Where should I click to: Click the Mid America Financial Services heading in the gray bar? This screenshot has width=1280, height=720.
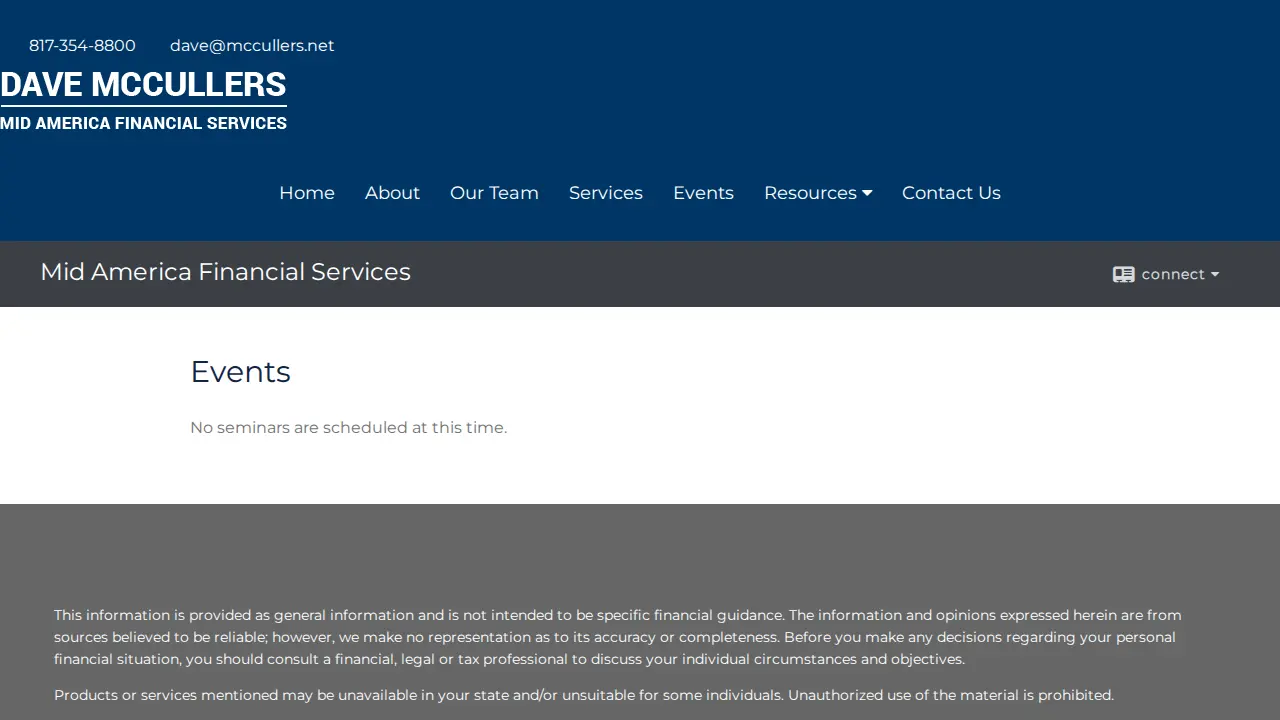click(225, 272)
